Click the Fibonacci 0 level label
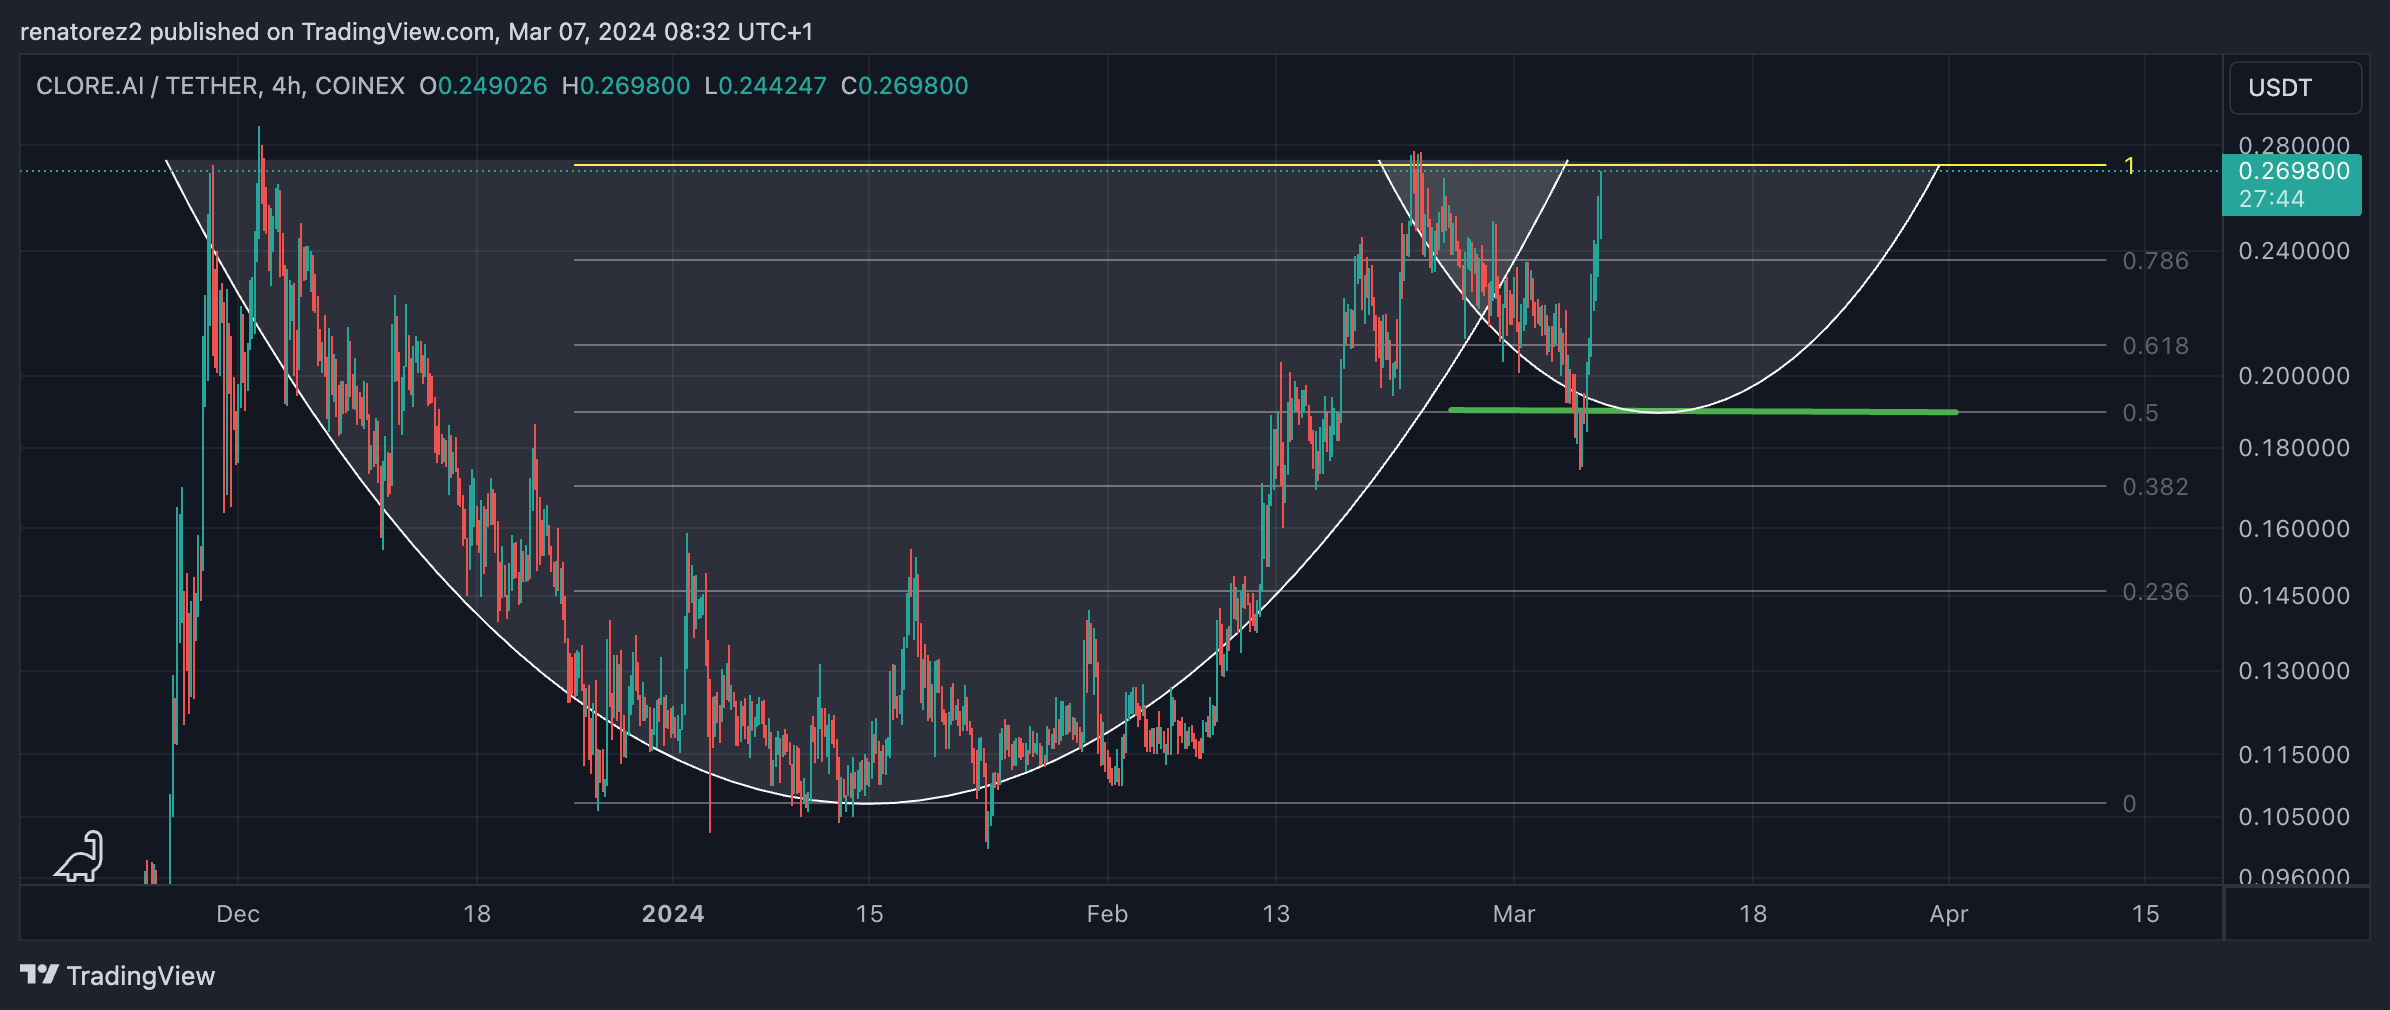2390x1010 pixels. [x=2129, y=804]
